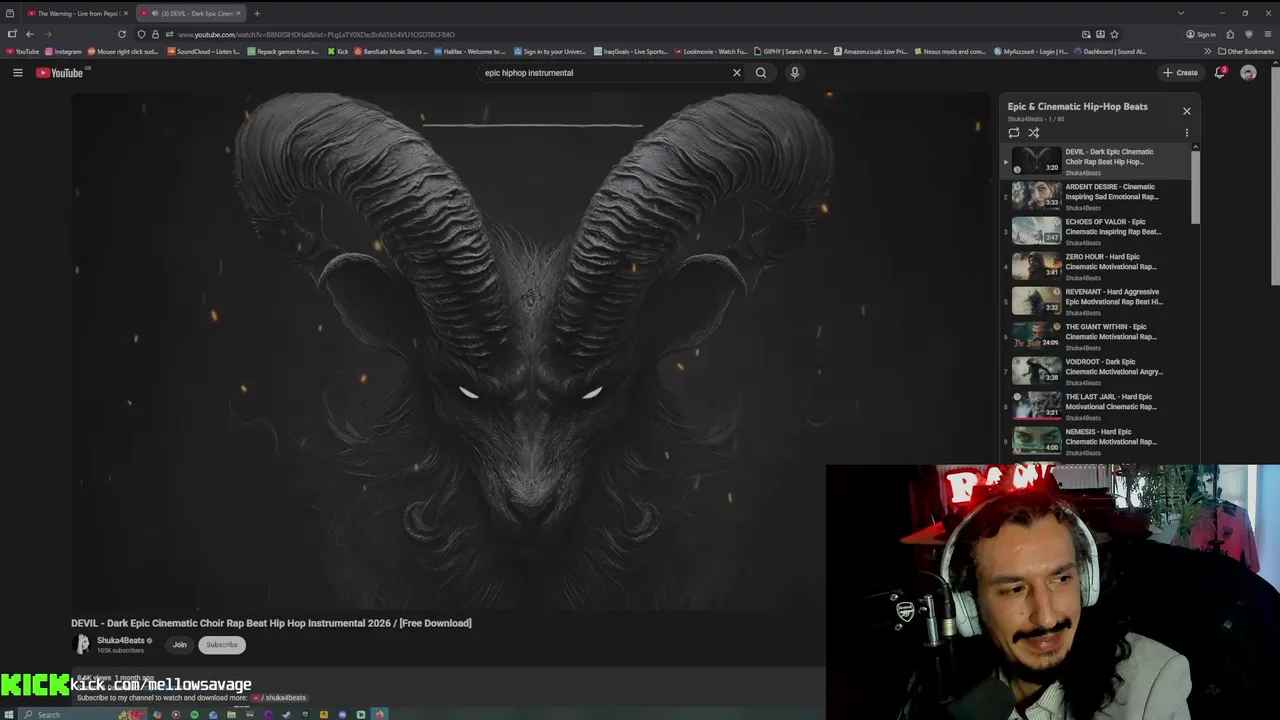
Task: Show more bookmarks chevron
Action: tap(1207, 51)
